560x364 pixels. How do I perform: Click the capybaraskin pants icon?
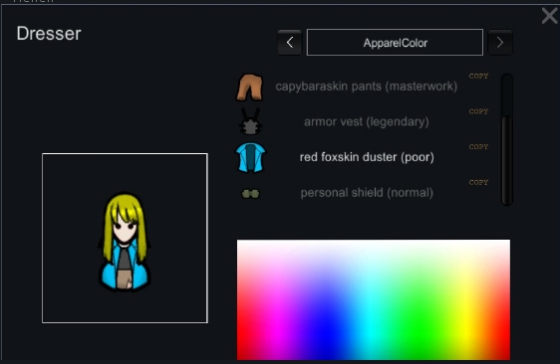250,87
